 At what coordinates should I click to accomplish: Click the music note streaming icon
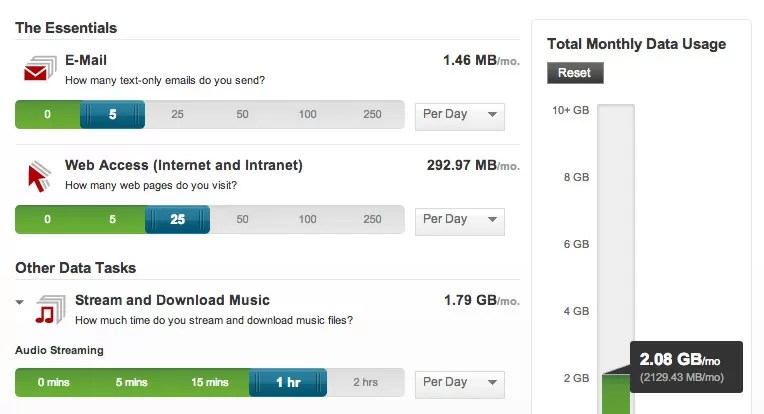pos(50,310)
